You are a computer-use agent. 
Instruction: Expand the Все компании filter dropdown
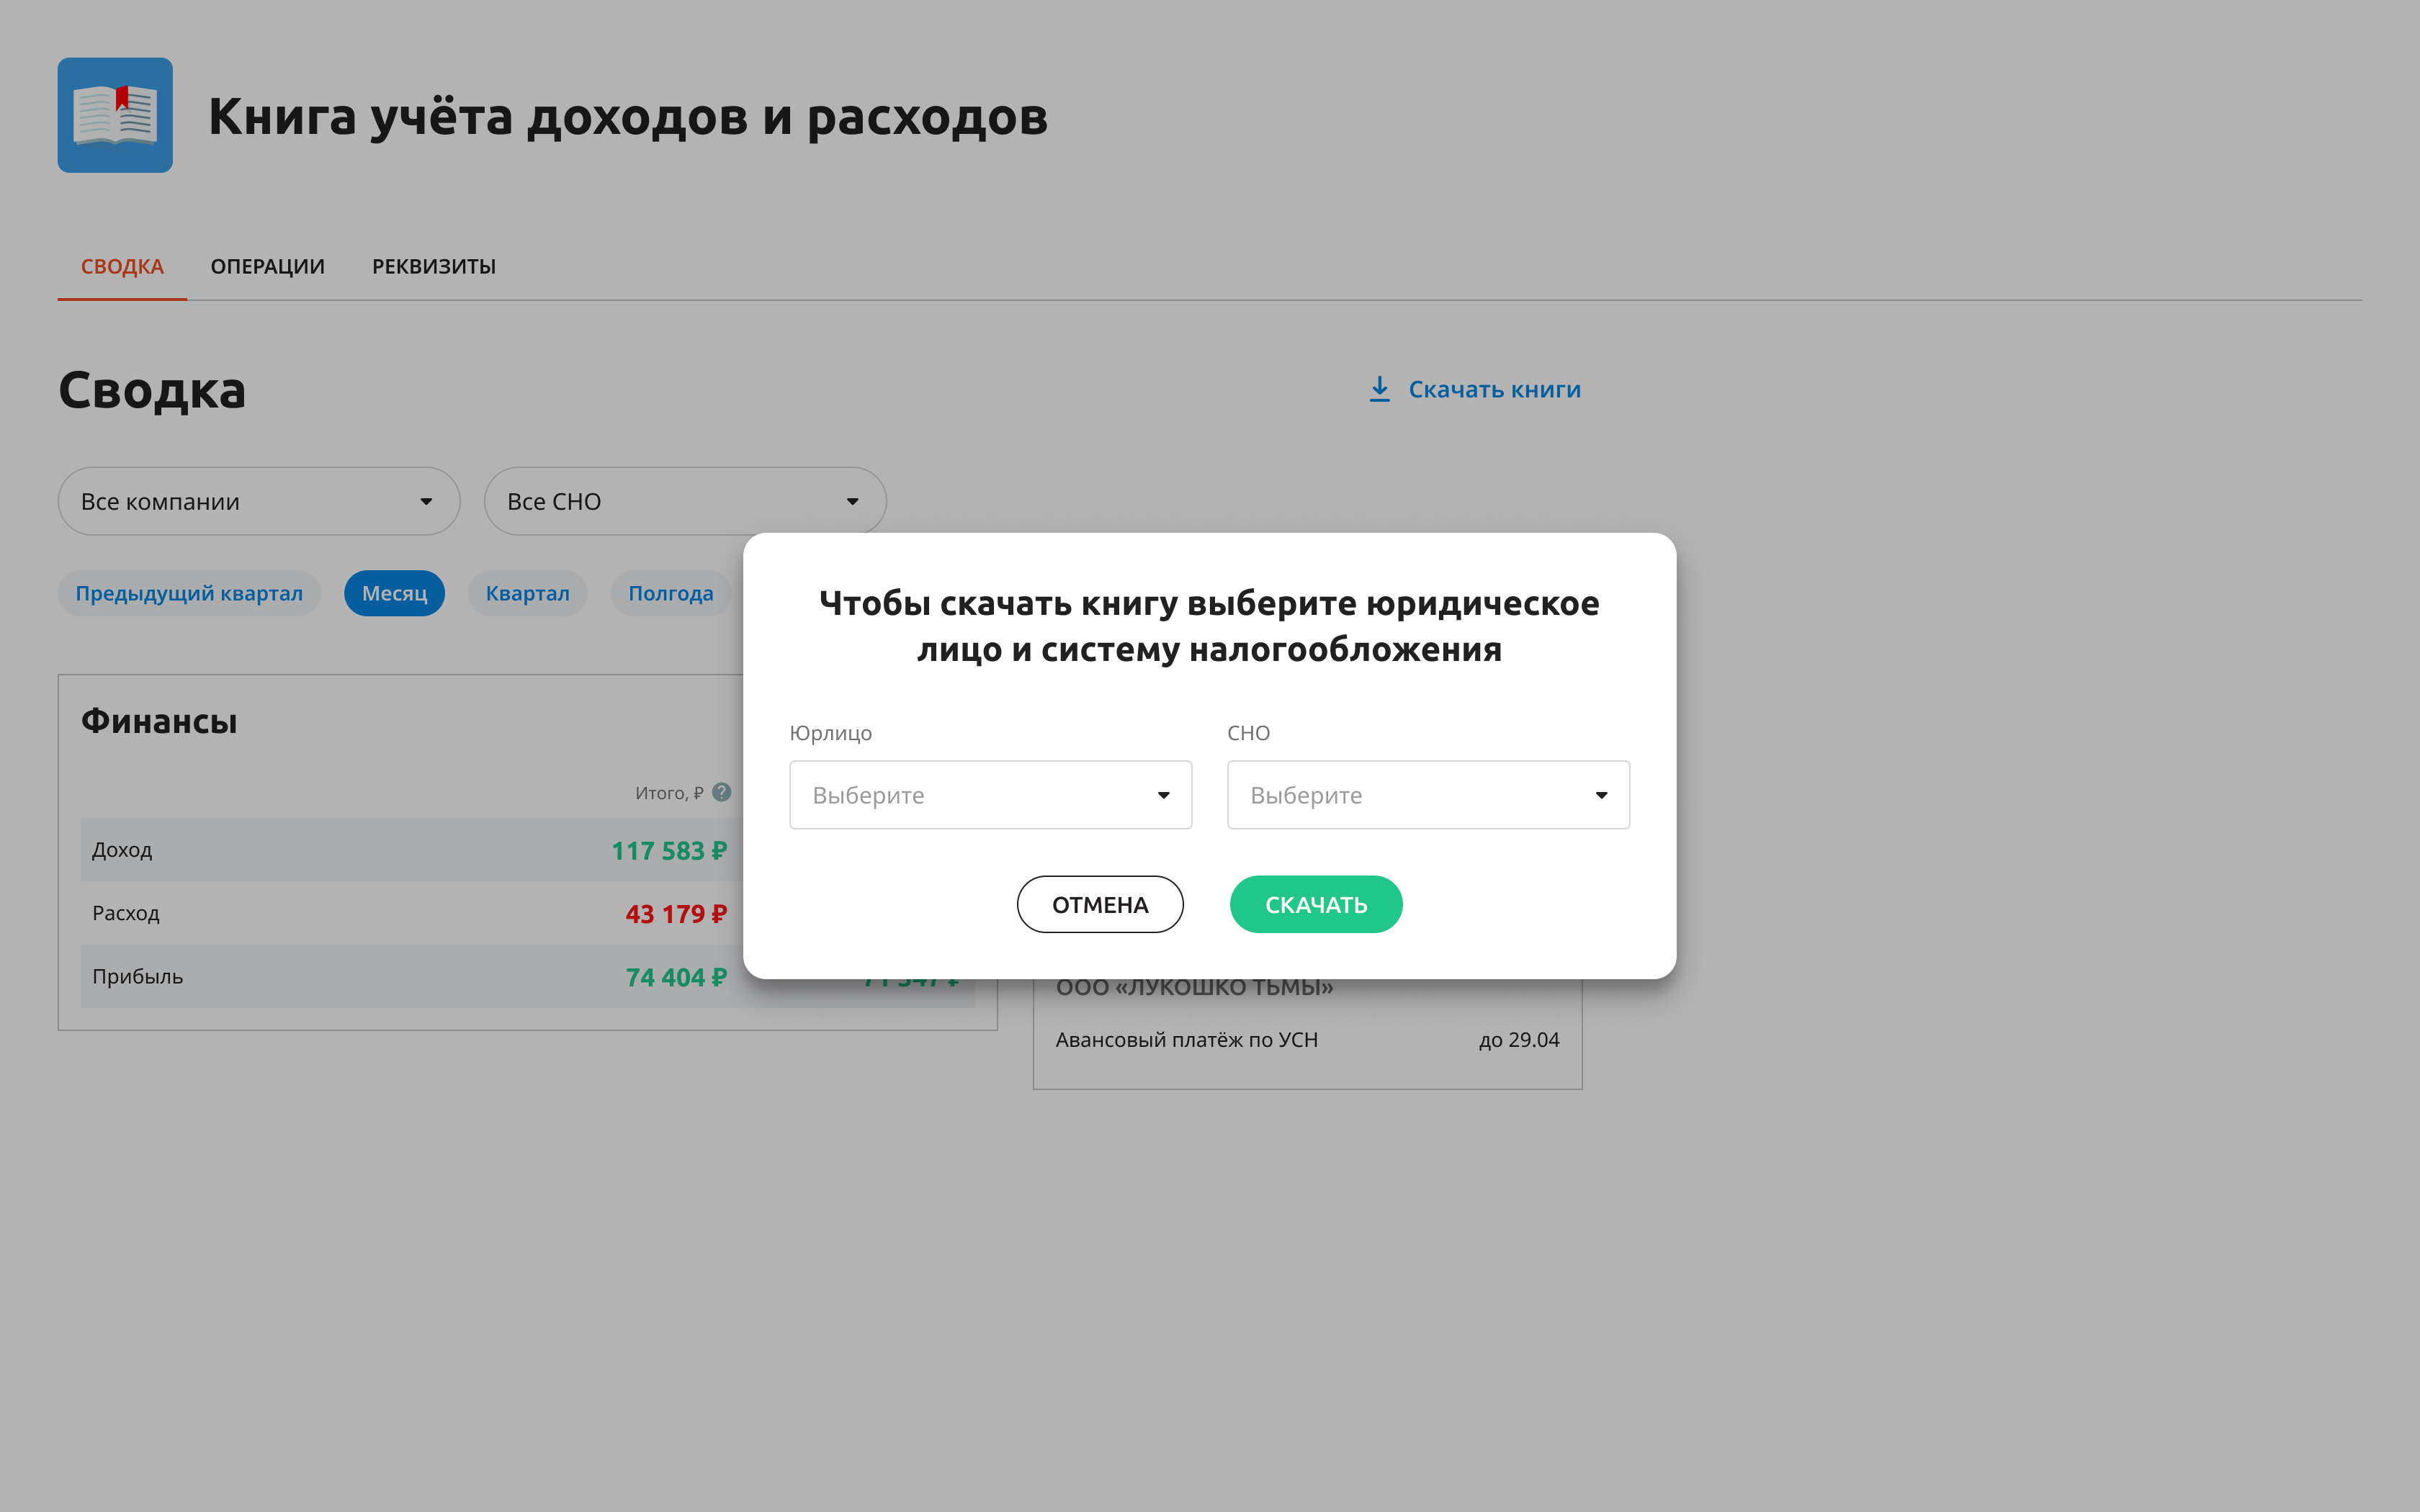coord(259,501)
